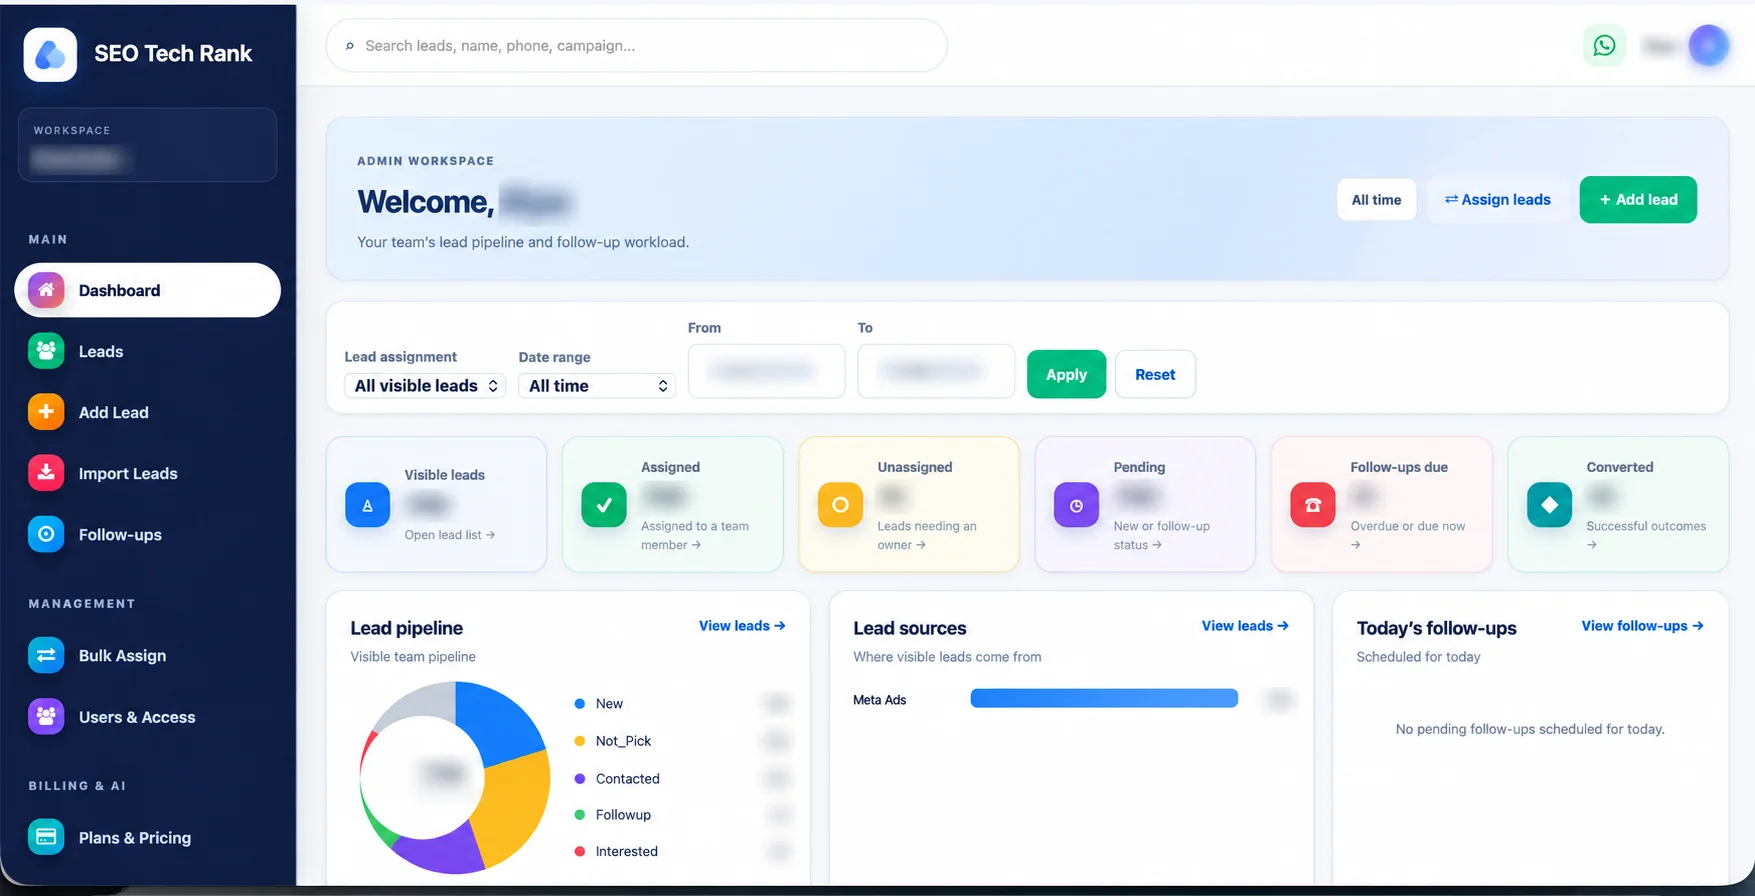Click the teal Converted diamond icon
This screenshot has height=896, width=1755.
[x=1549, y=505]
